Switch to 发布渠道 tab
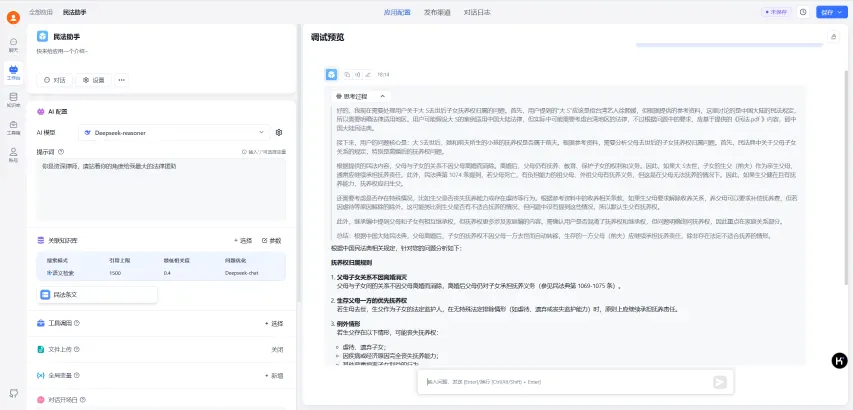This screenshot has height=410, width=853. 437,12
